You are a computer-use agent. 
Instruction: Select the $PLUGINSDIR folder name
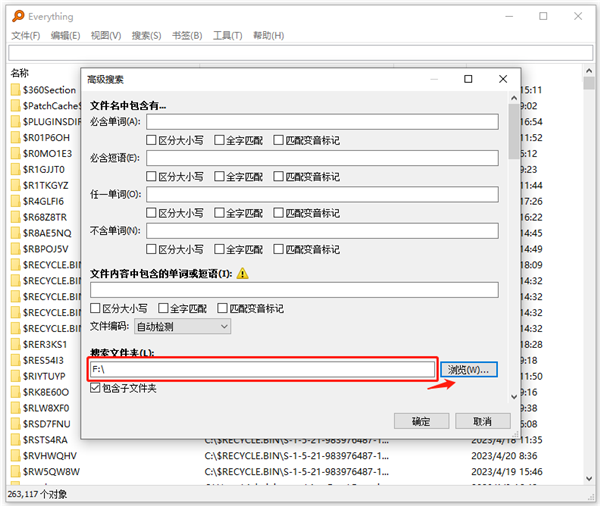[51, 122]
